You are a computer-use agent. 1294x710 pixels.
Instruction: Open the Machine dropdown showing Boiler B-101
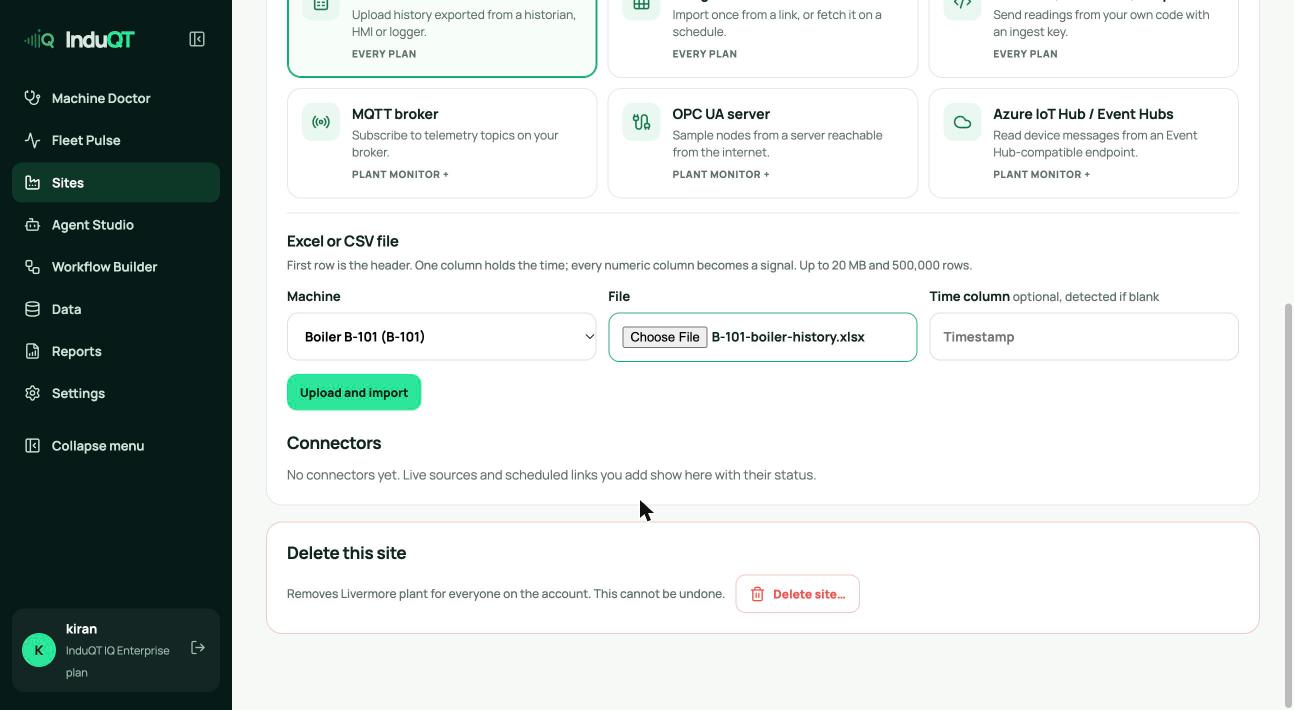click(442, 337)
